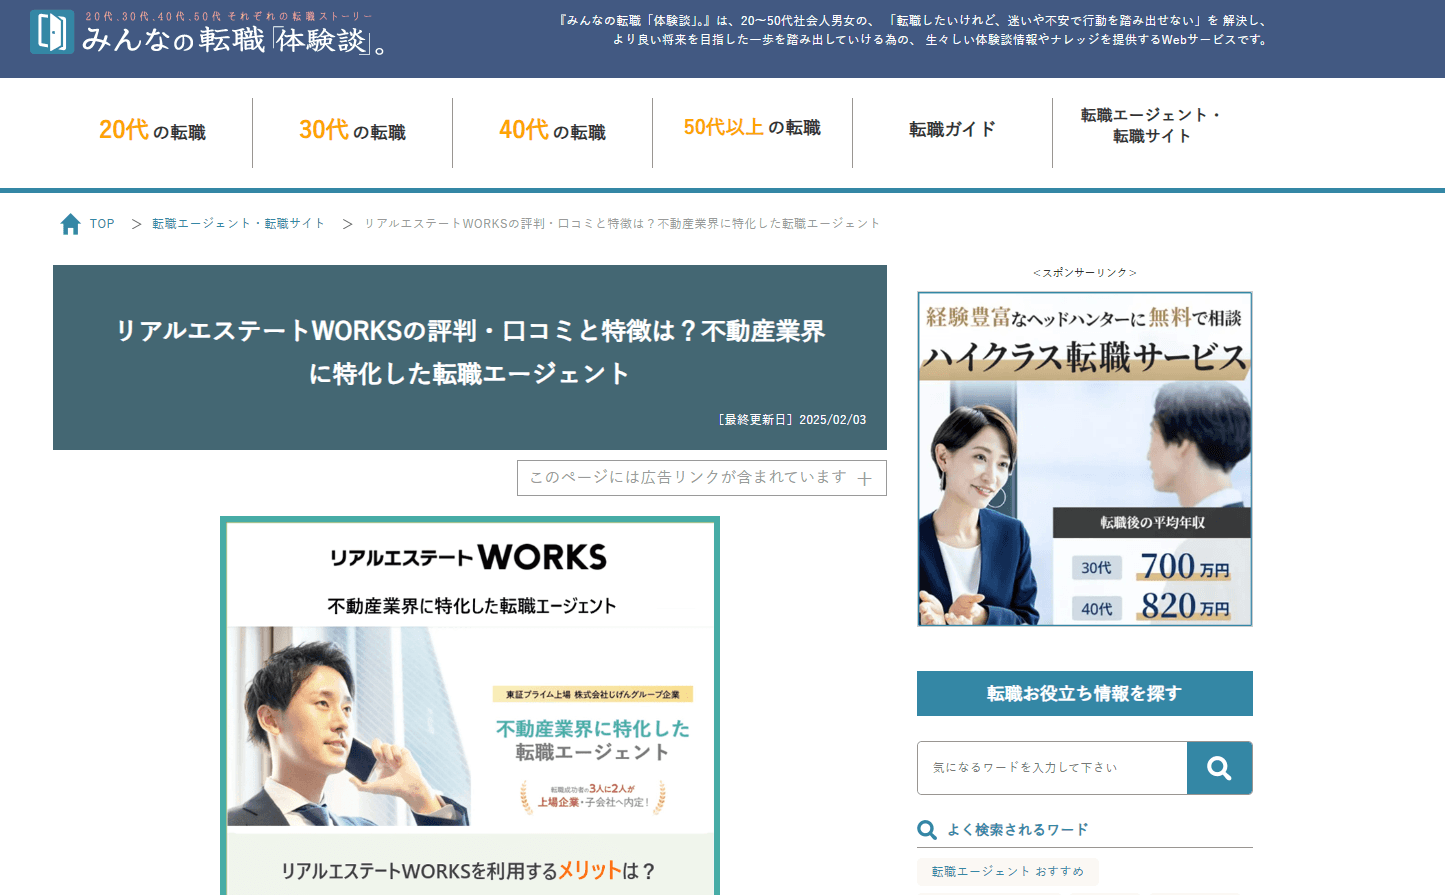
Task: Open the 20代の転職 menu
Action: pos(152,131)
